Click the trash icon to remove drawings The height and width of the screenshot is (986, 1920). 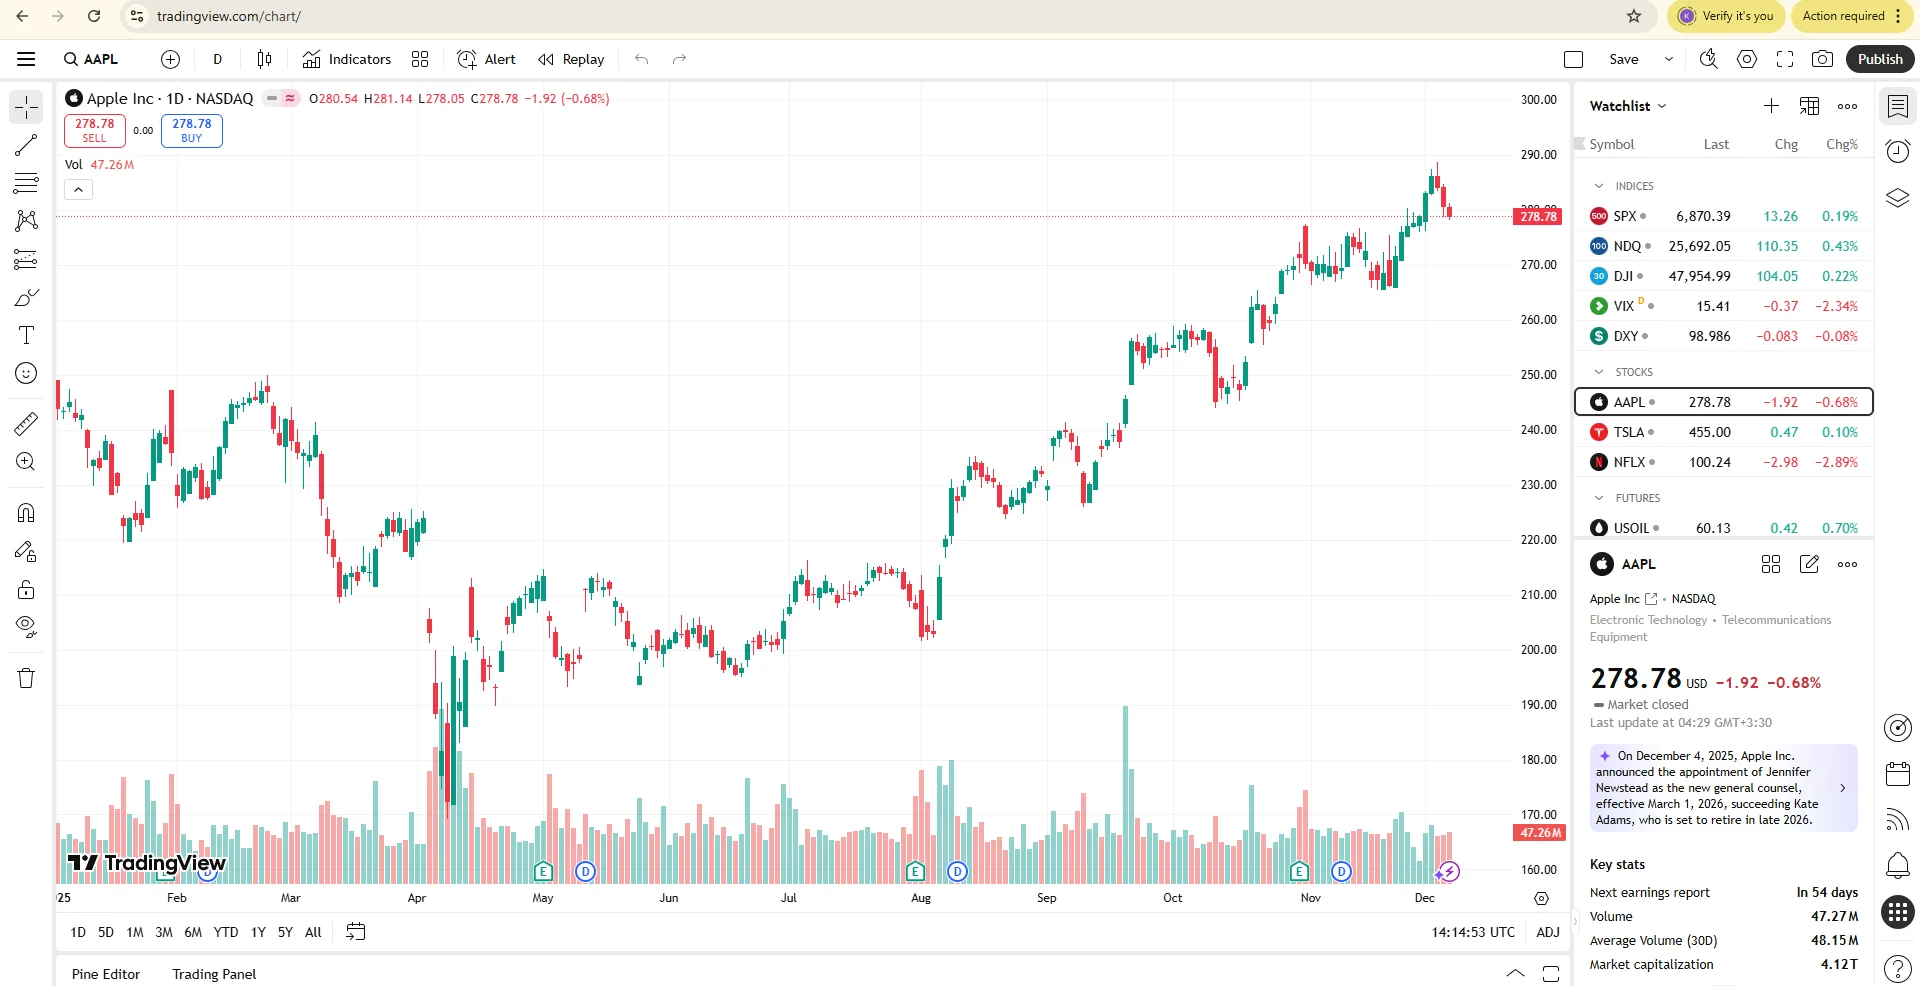point(26,678)
